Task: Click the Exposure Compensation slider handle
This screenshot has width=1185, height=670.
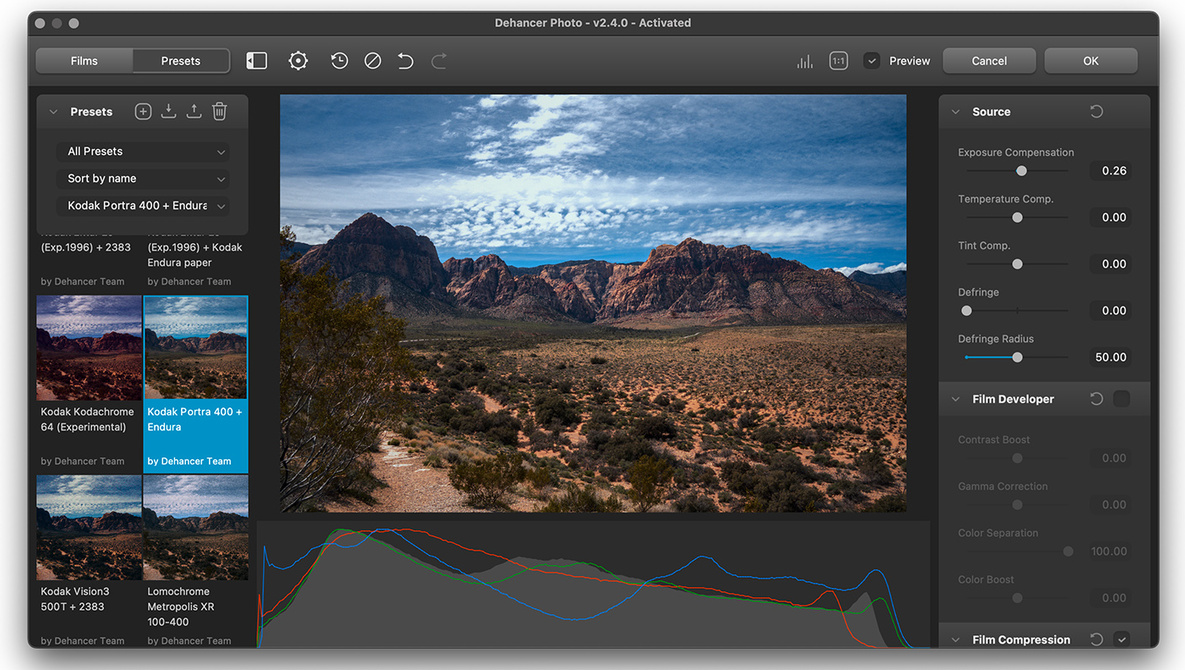Action: 1021,171
